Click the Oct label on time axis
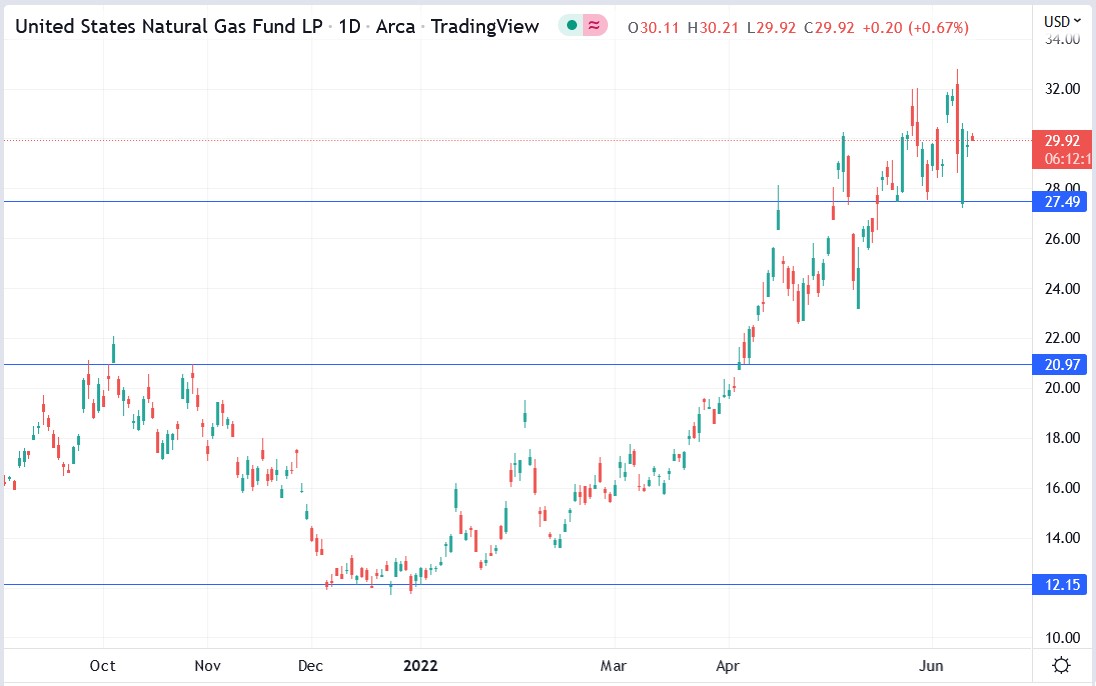 [103, 666]
